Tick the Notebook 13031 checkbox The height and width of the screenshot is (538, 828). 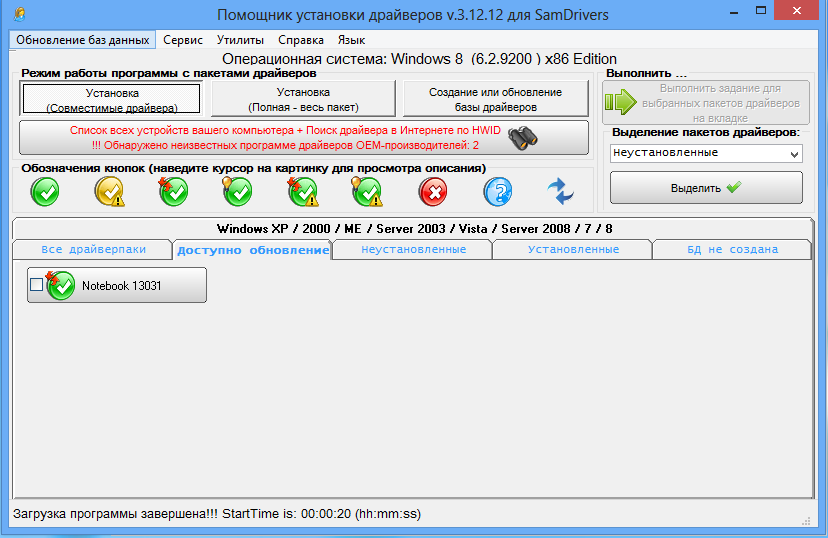(37, 285)
